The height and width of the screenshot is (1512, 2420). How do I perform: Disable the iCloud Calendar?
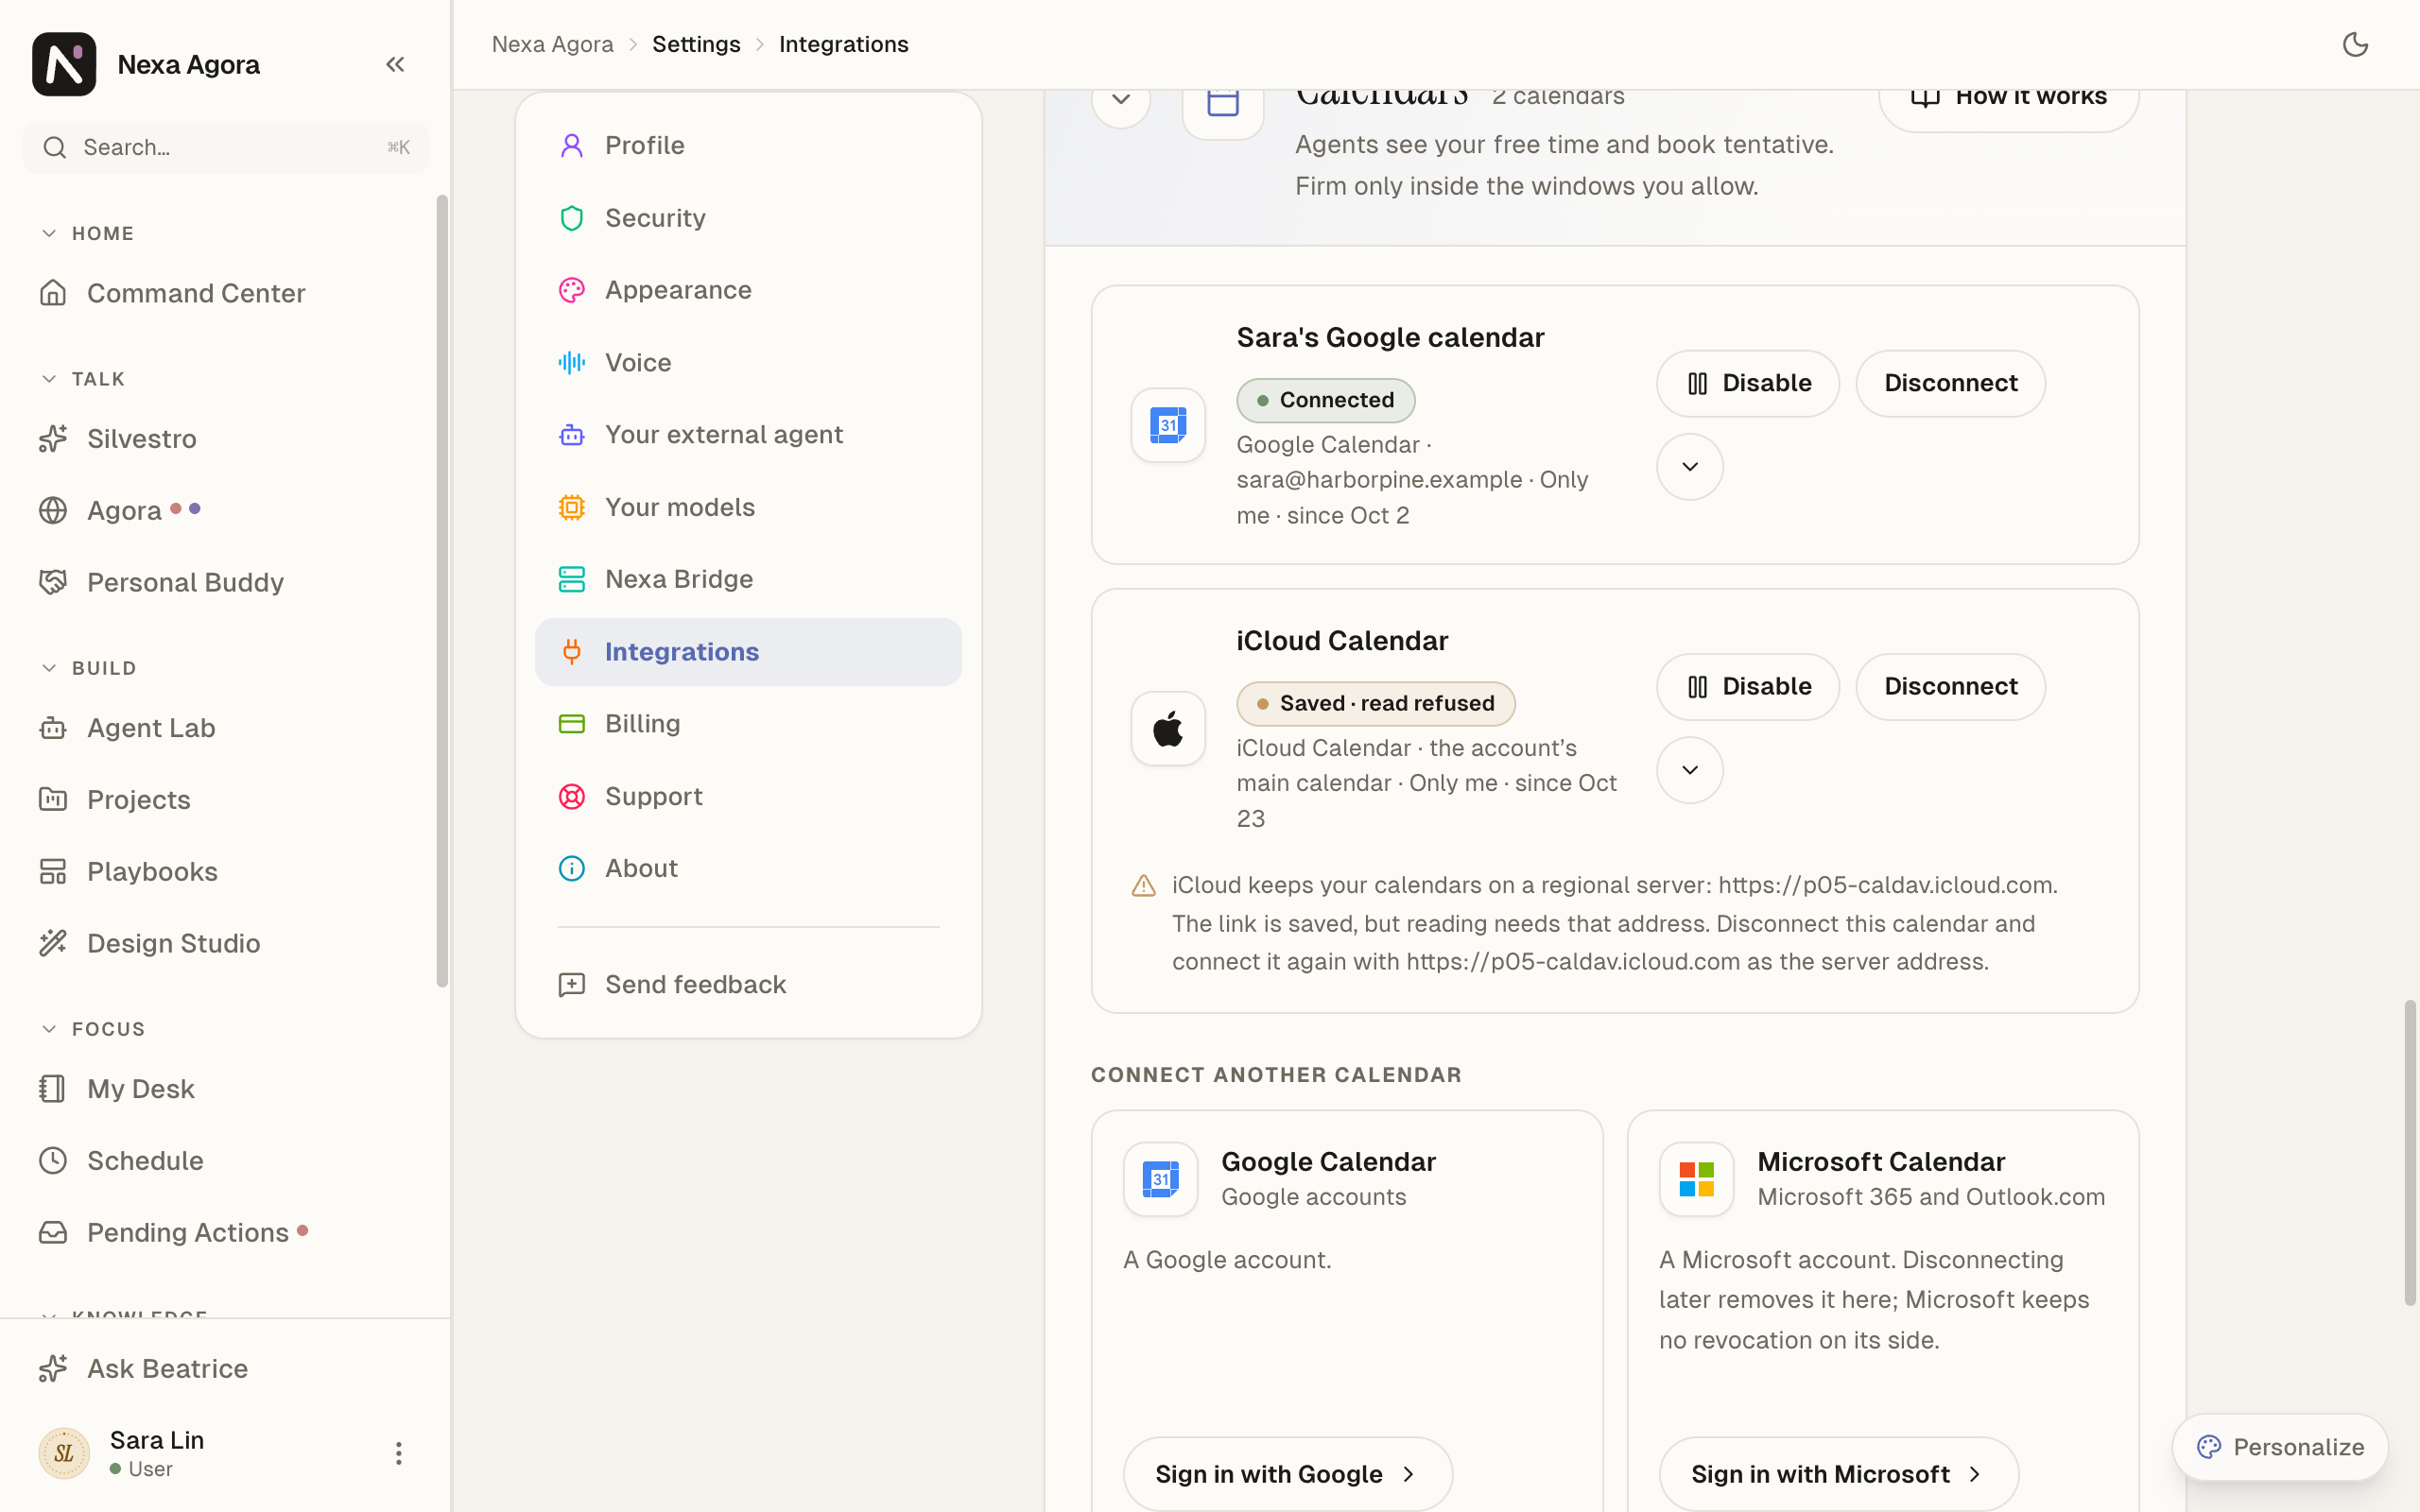coord(1747,687)
